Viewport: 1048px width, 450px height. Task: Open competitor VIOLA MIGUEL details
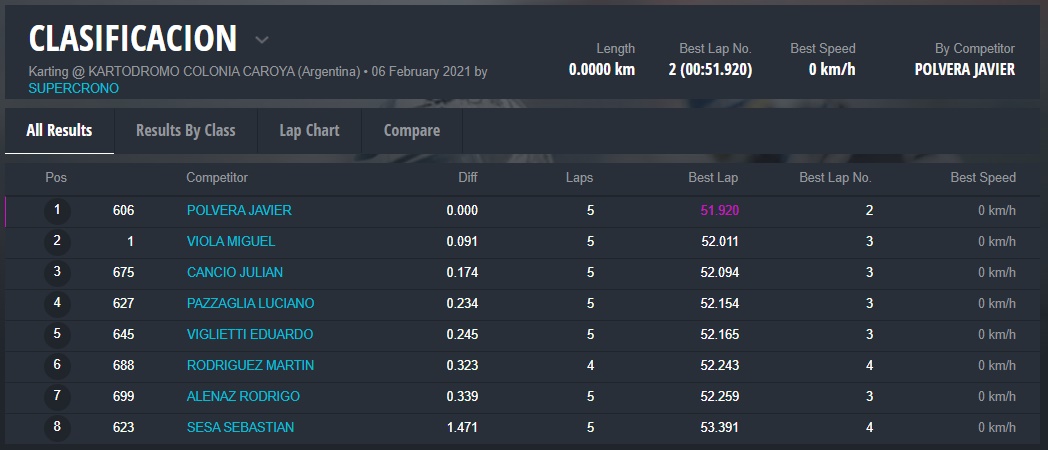(x=231, y=241)
